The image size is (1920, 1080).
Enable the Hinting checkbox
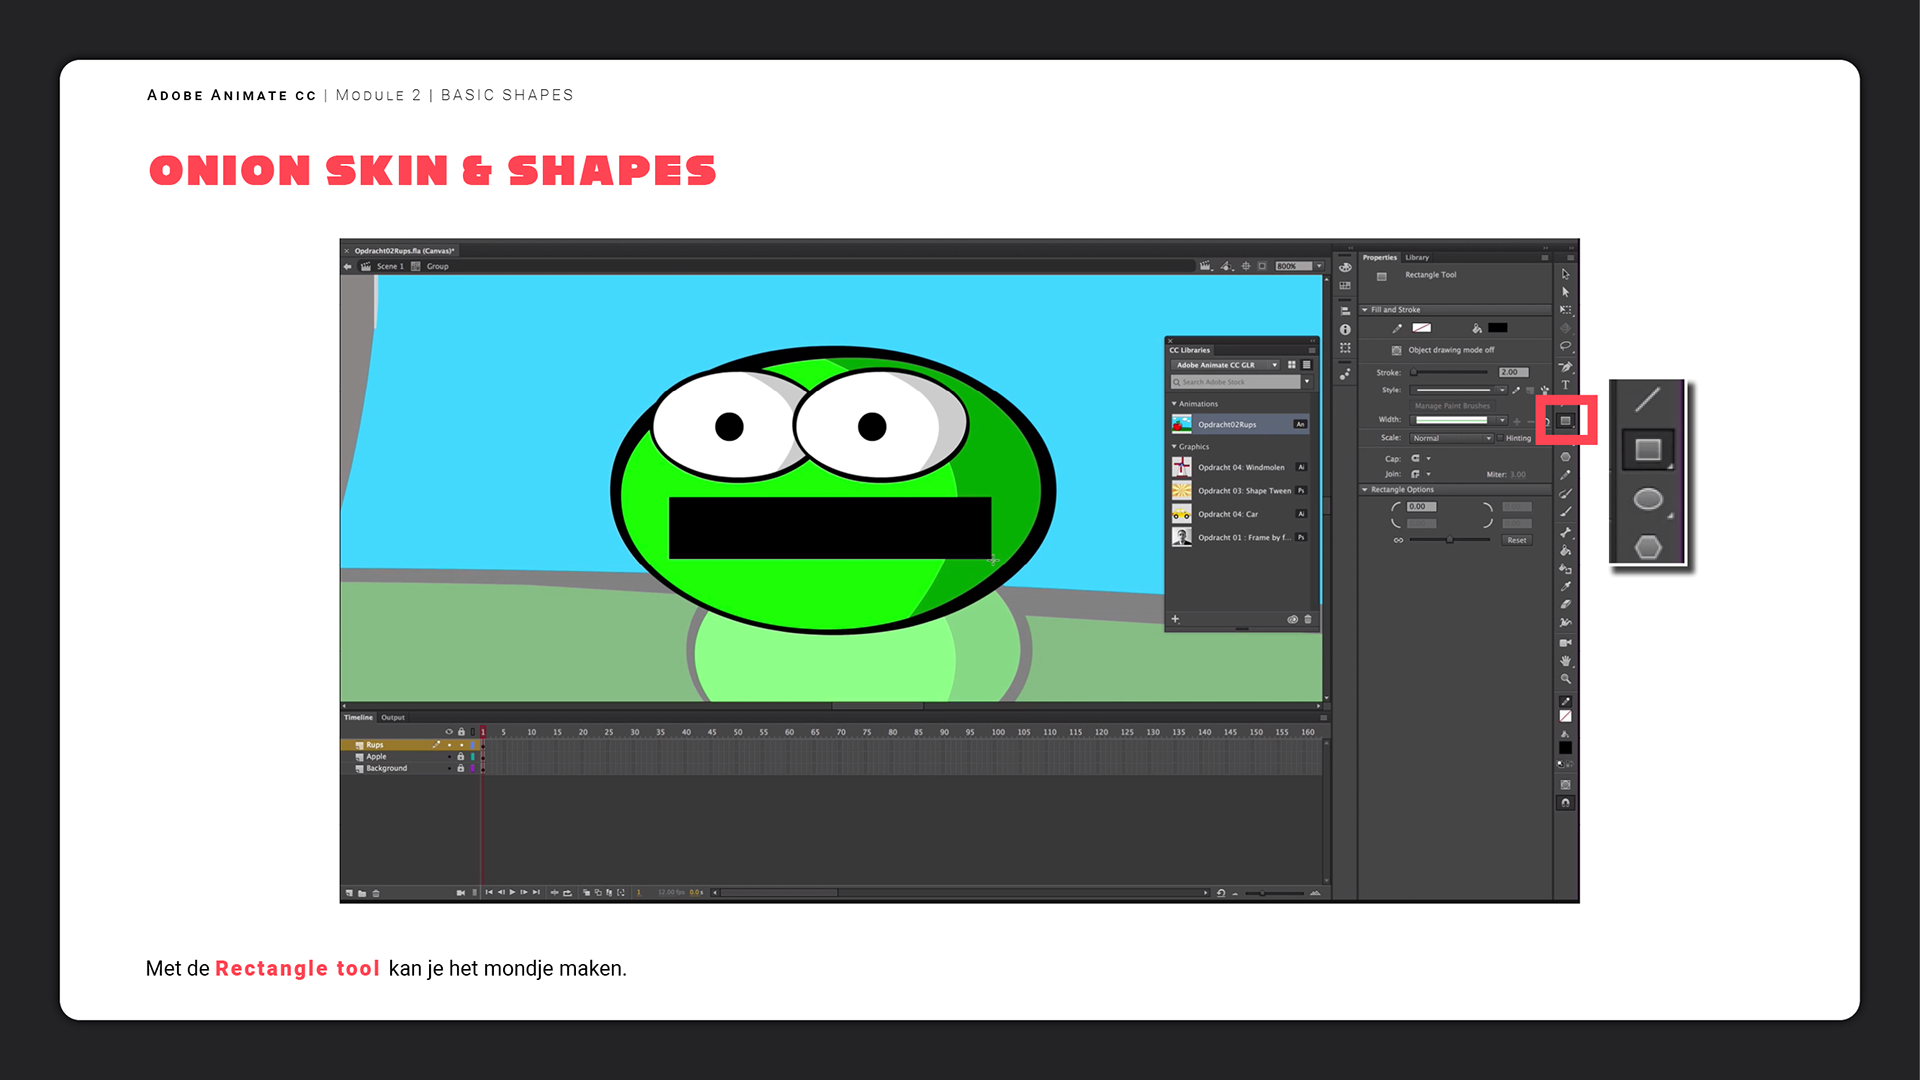[1500, 438]
